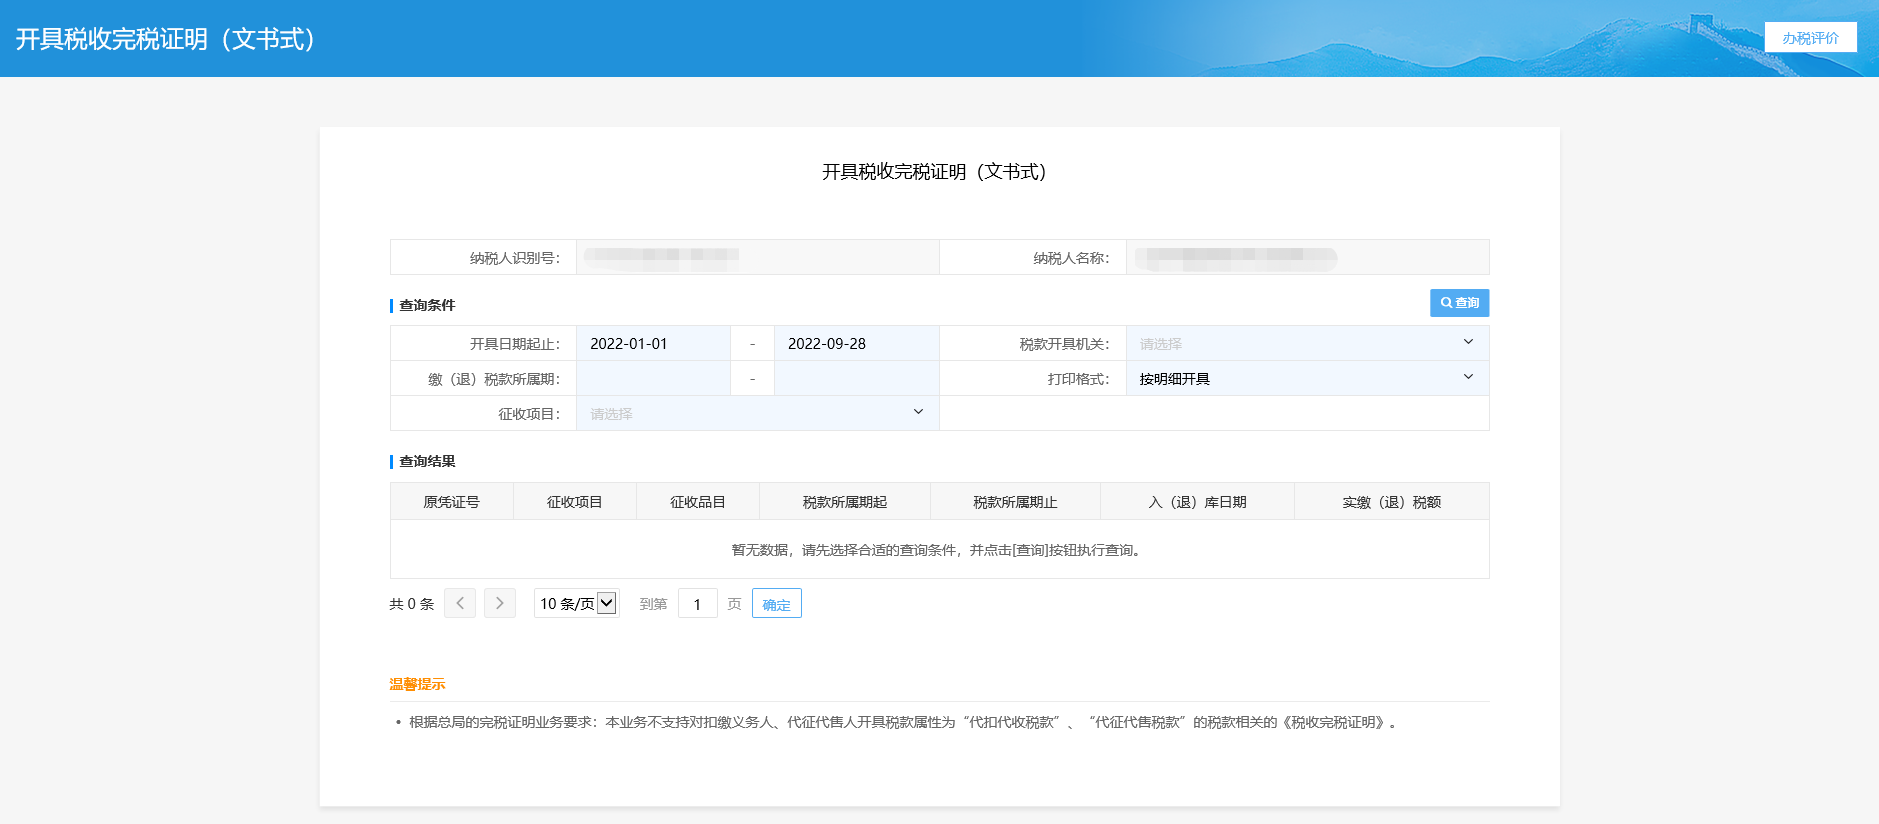
Task: Click the 缴(退)税款所属期 end field
Action: pyautogui.click(x=856, y=378)
